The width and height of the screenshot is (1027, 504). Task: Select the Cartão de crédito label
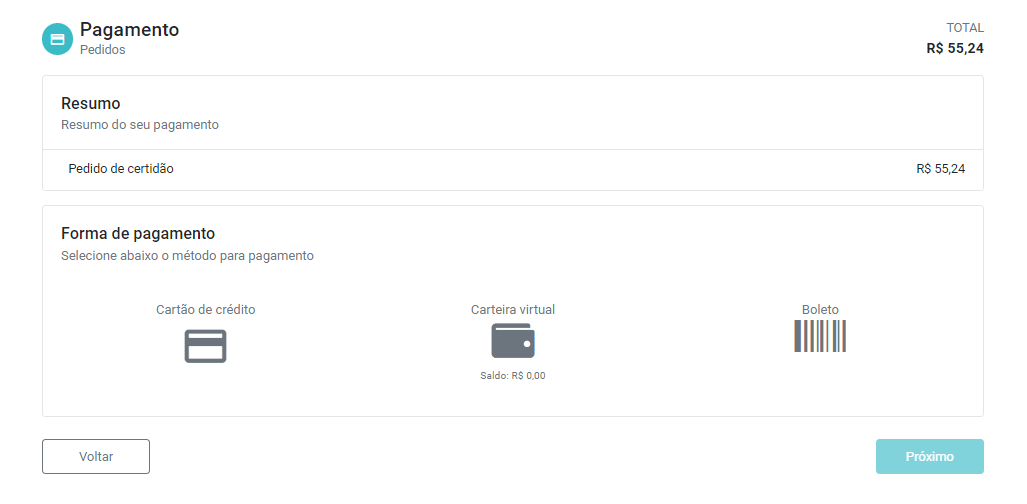coord(206,309)
